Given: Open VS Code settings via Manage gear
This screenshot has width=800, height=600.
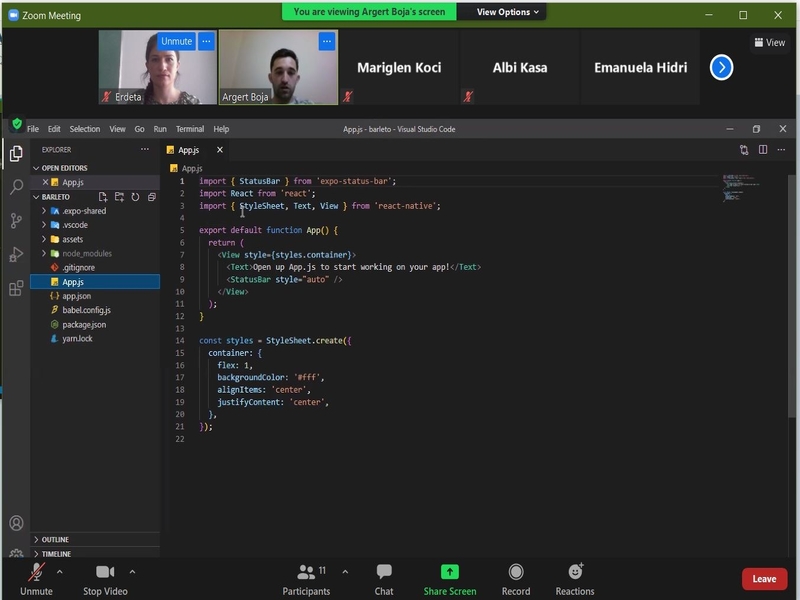Looking at the screenshot, I should coord(14,553).
